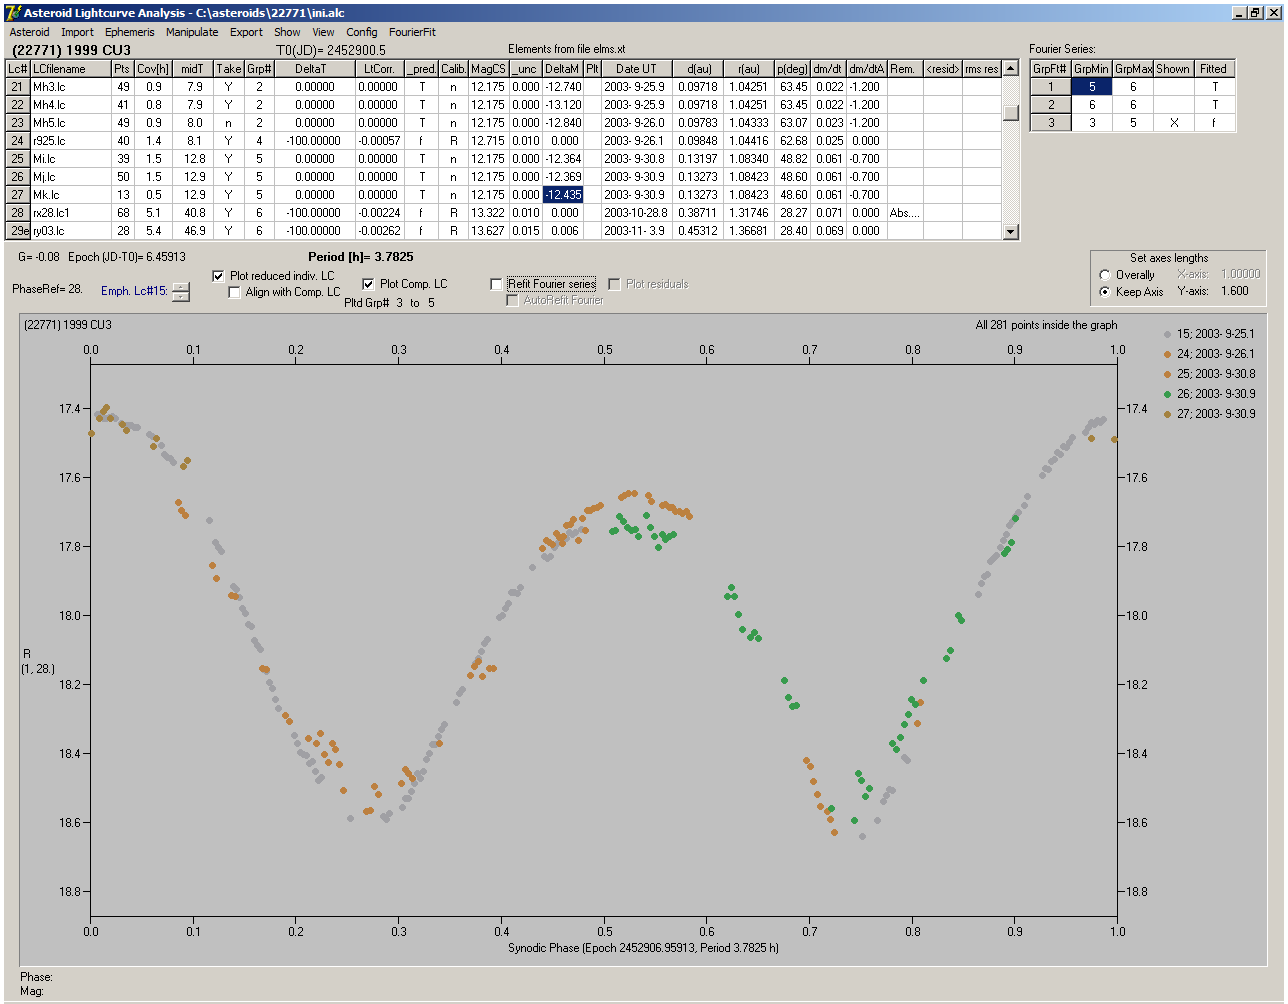Click the DeltaT column header

314,69
